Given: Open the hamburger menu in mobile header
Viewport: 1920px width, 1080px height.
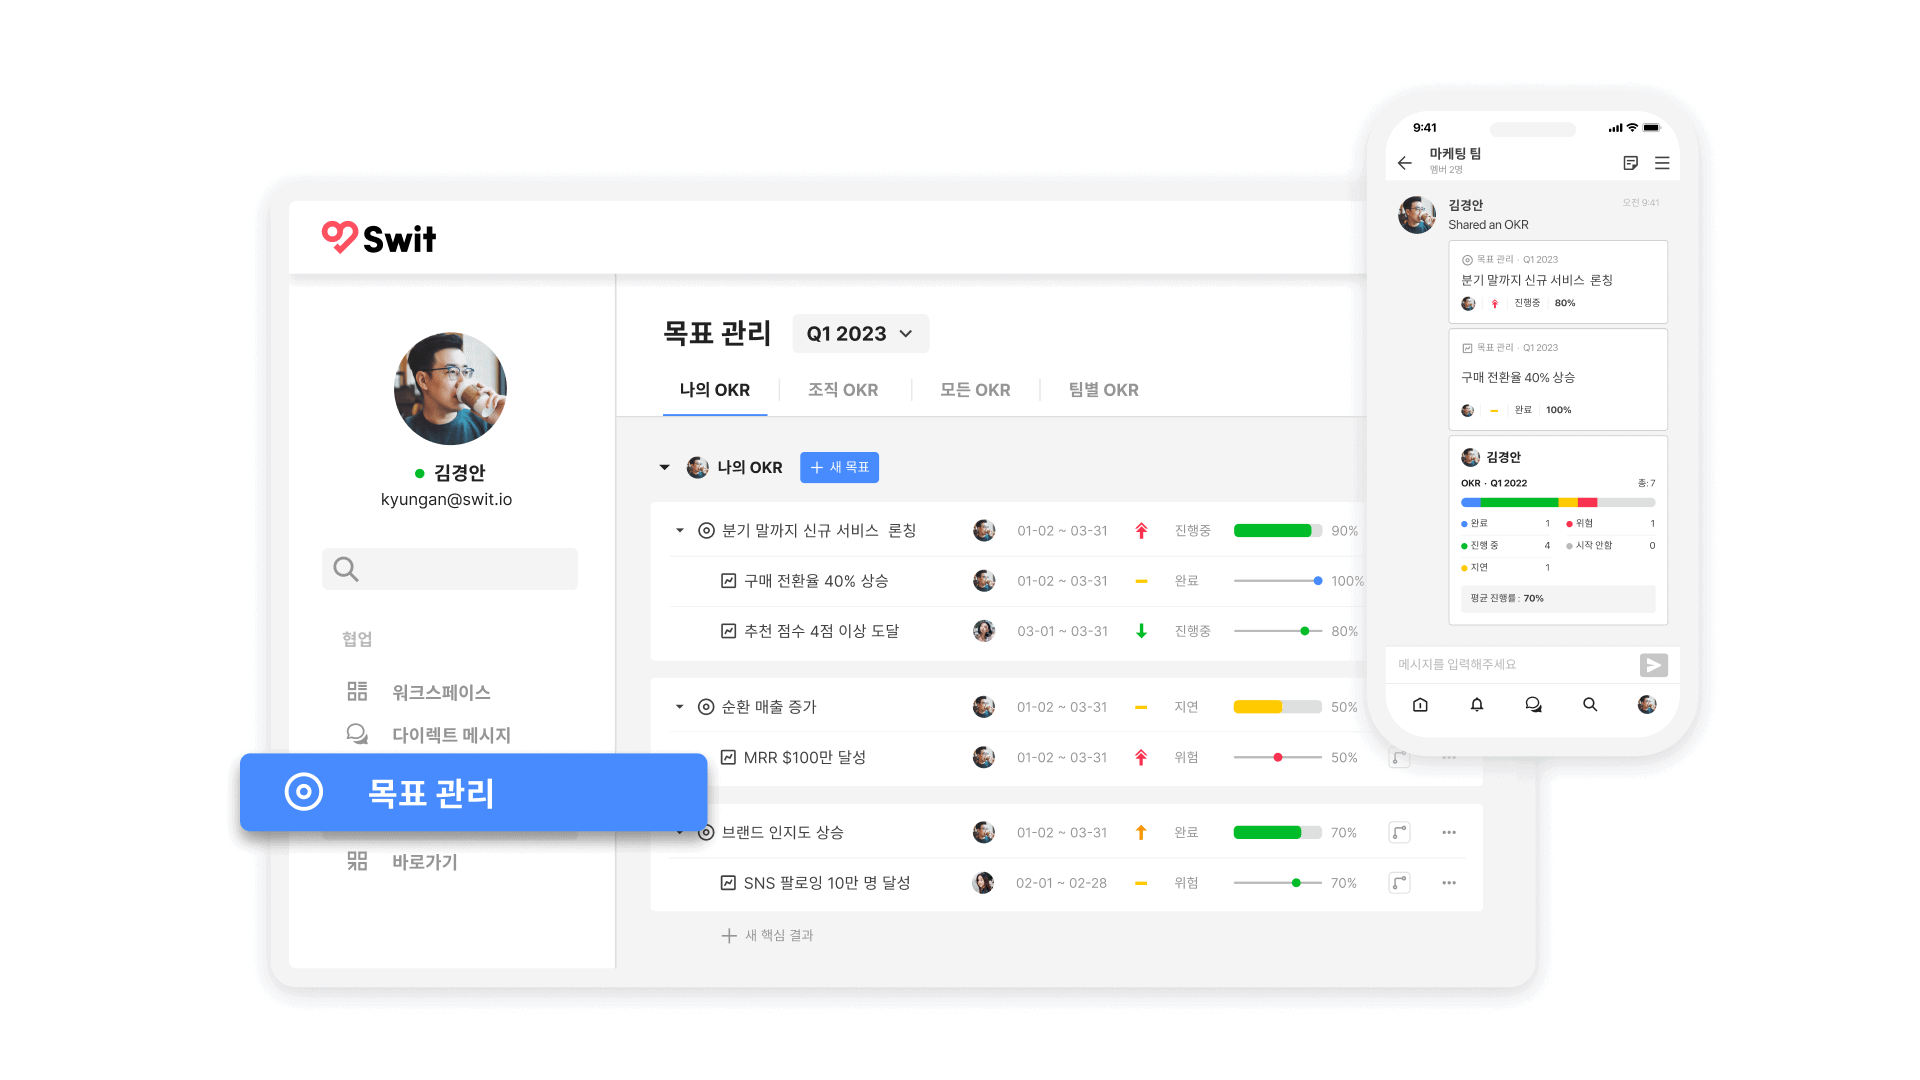Looking at the screenshot, I should (x=1662, y=163).
